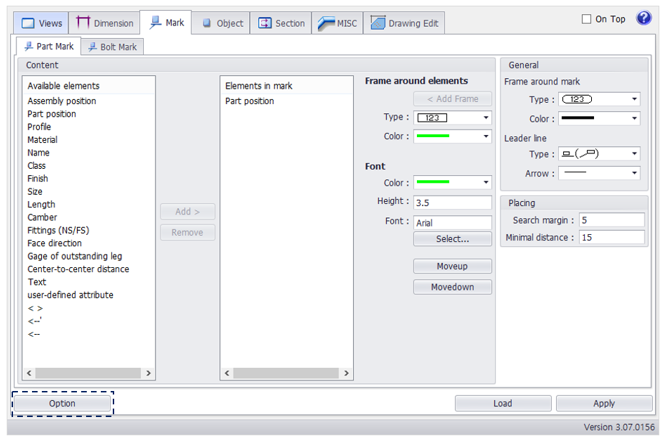Select Material in Available elements list
Screen dimensions: 667x442
pyautogui.click(x=42, y=140)
